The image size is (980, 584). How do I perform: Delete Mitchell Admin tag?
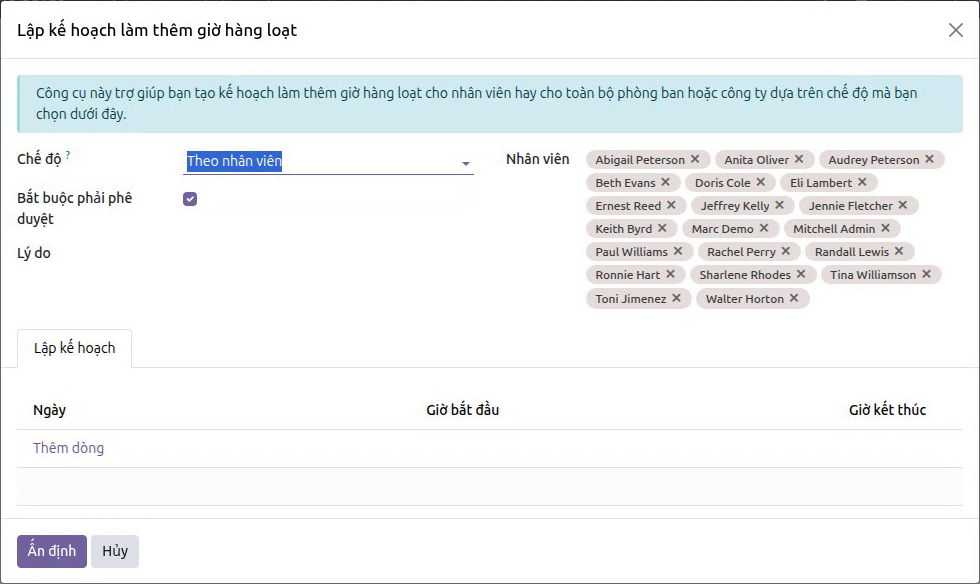coord(886,228)
